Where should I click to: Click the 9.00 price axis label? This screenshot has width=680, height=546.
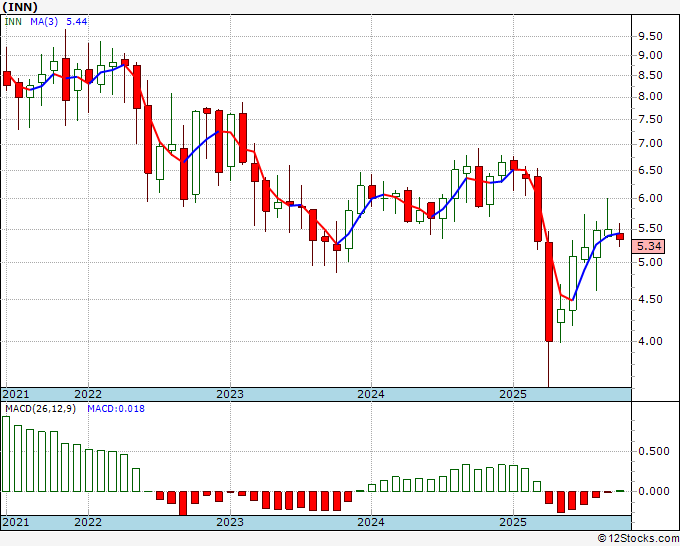point(650,56)
